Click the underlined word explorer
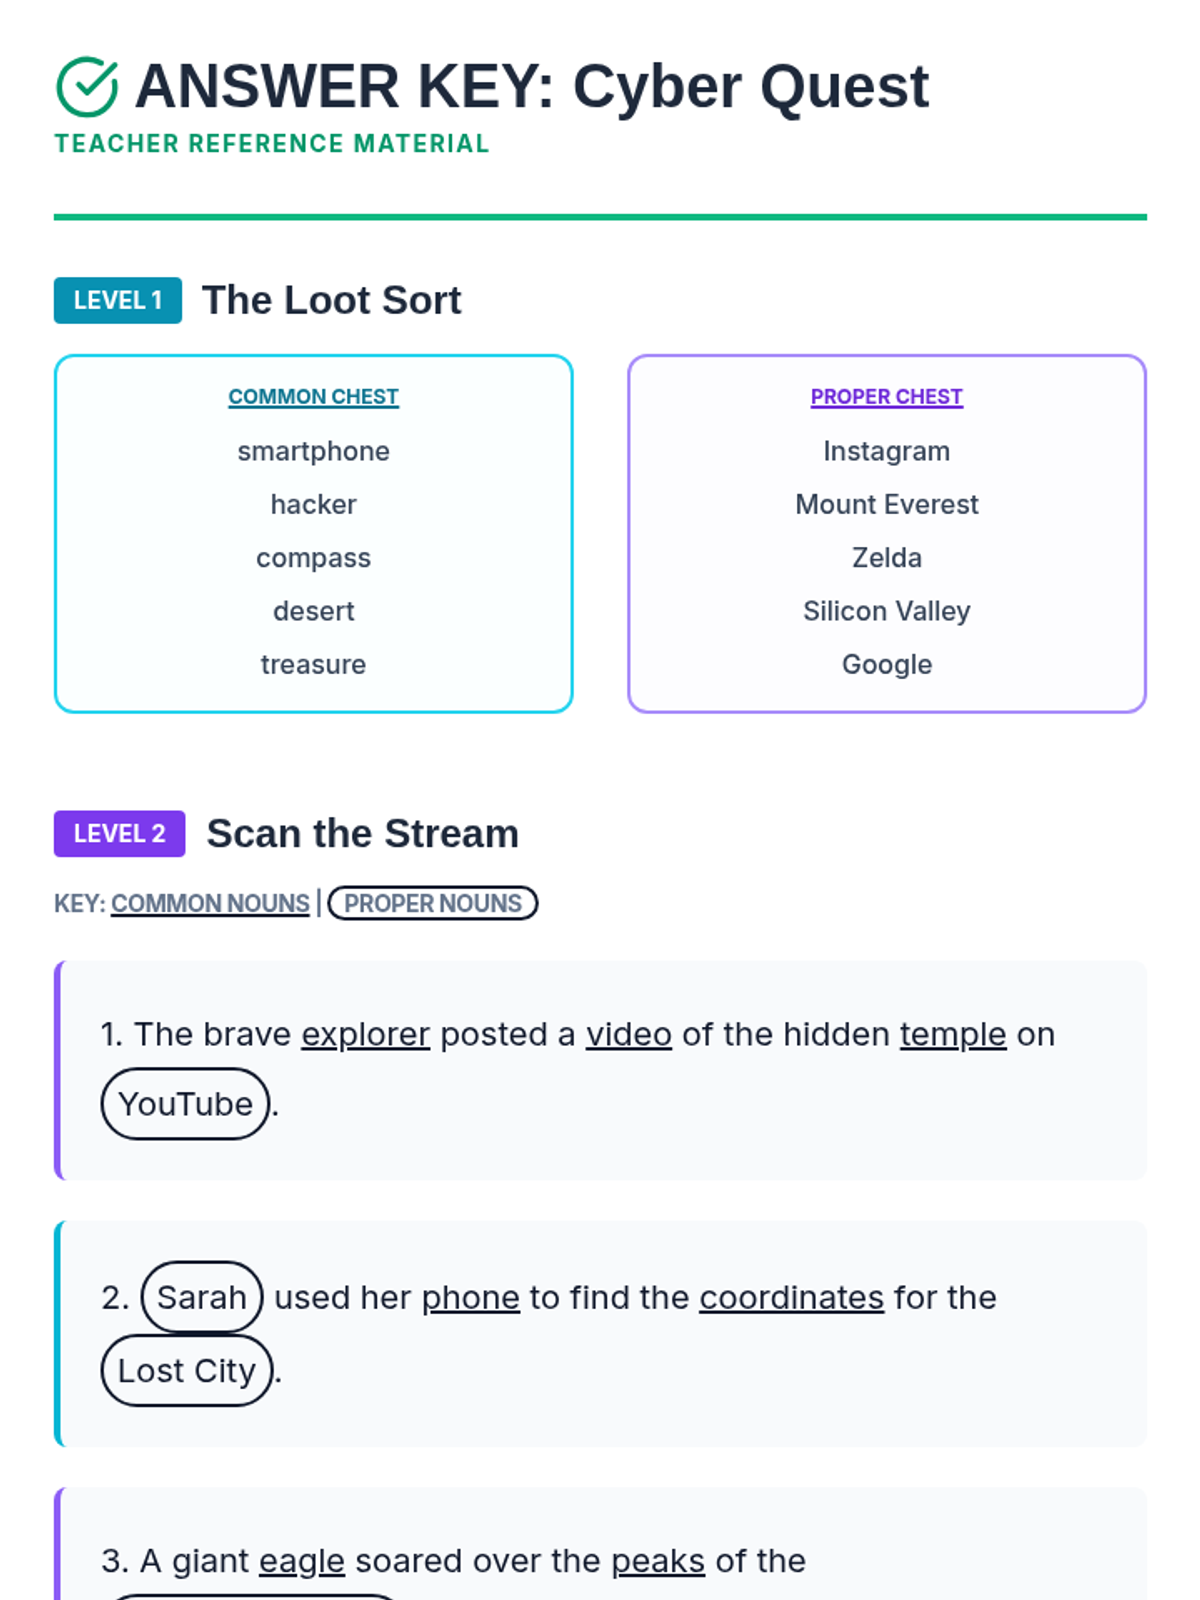 click(x=366, y=1034)
